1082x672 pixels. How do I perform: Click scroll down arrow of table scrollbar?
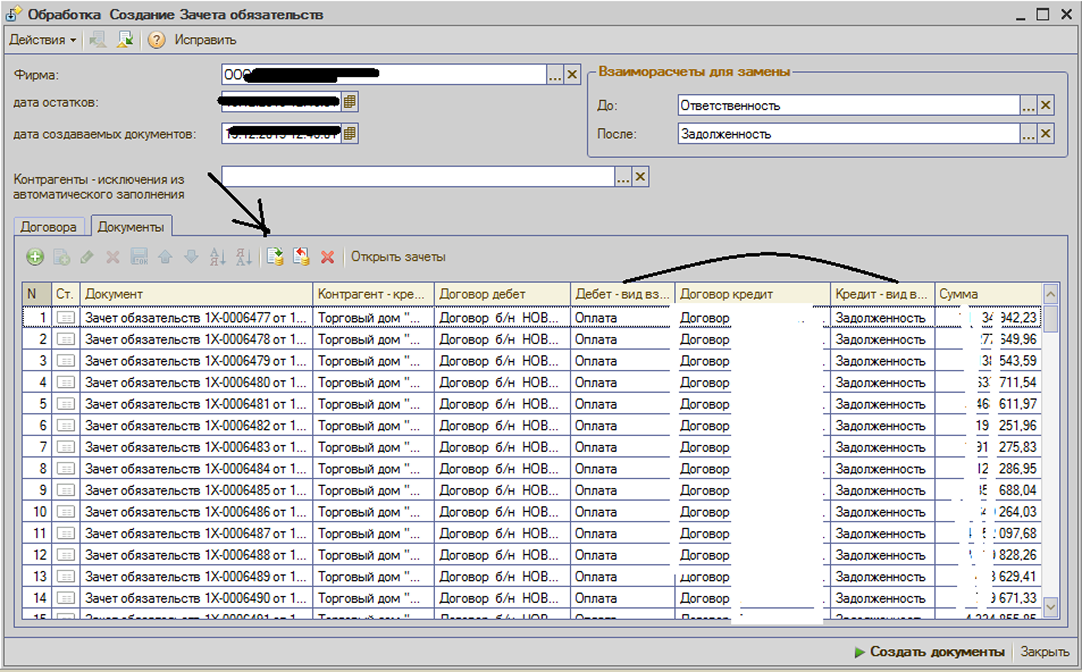(1050, 606)
